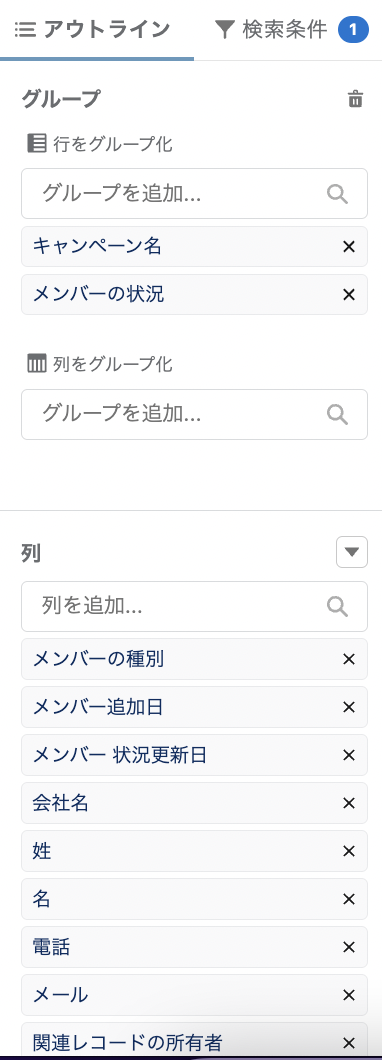
Task: Click the column grouping グループを追加 input
Action: tap(195, 414)
